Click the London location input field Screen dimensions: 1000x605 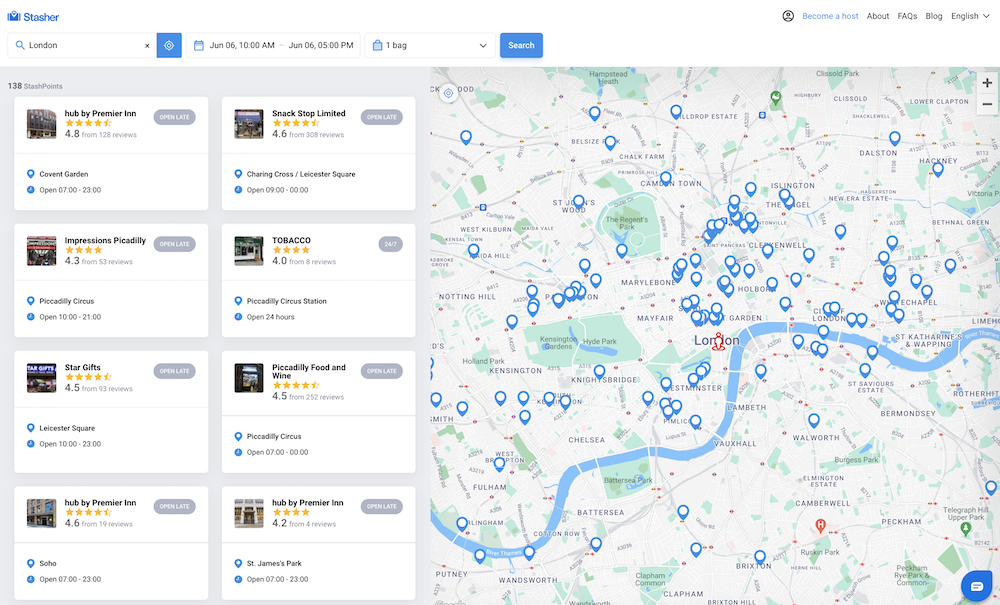(84, 45)
